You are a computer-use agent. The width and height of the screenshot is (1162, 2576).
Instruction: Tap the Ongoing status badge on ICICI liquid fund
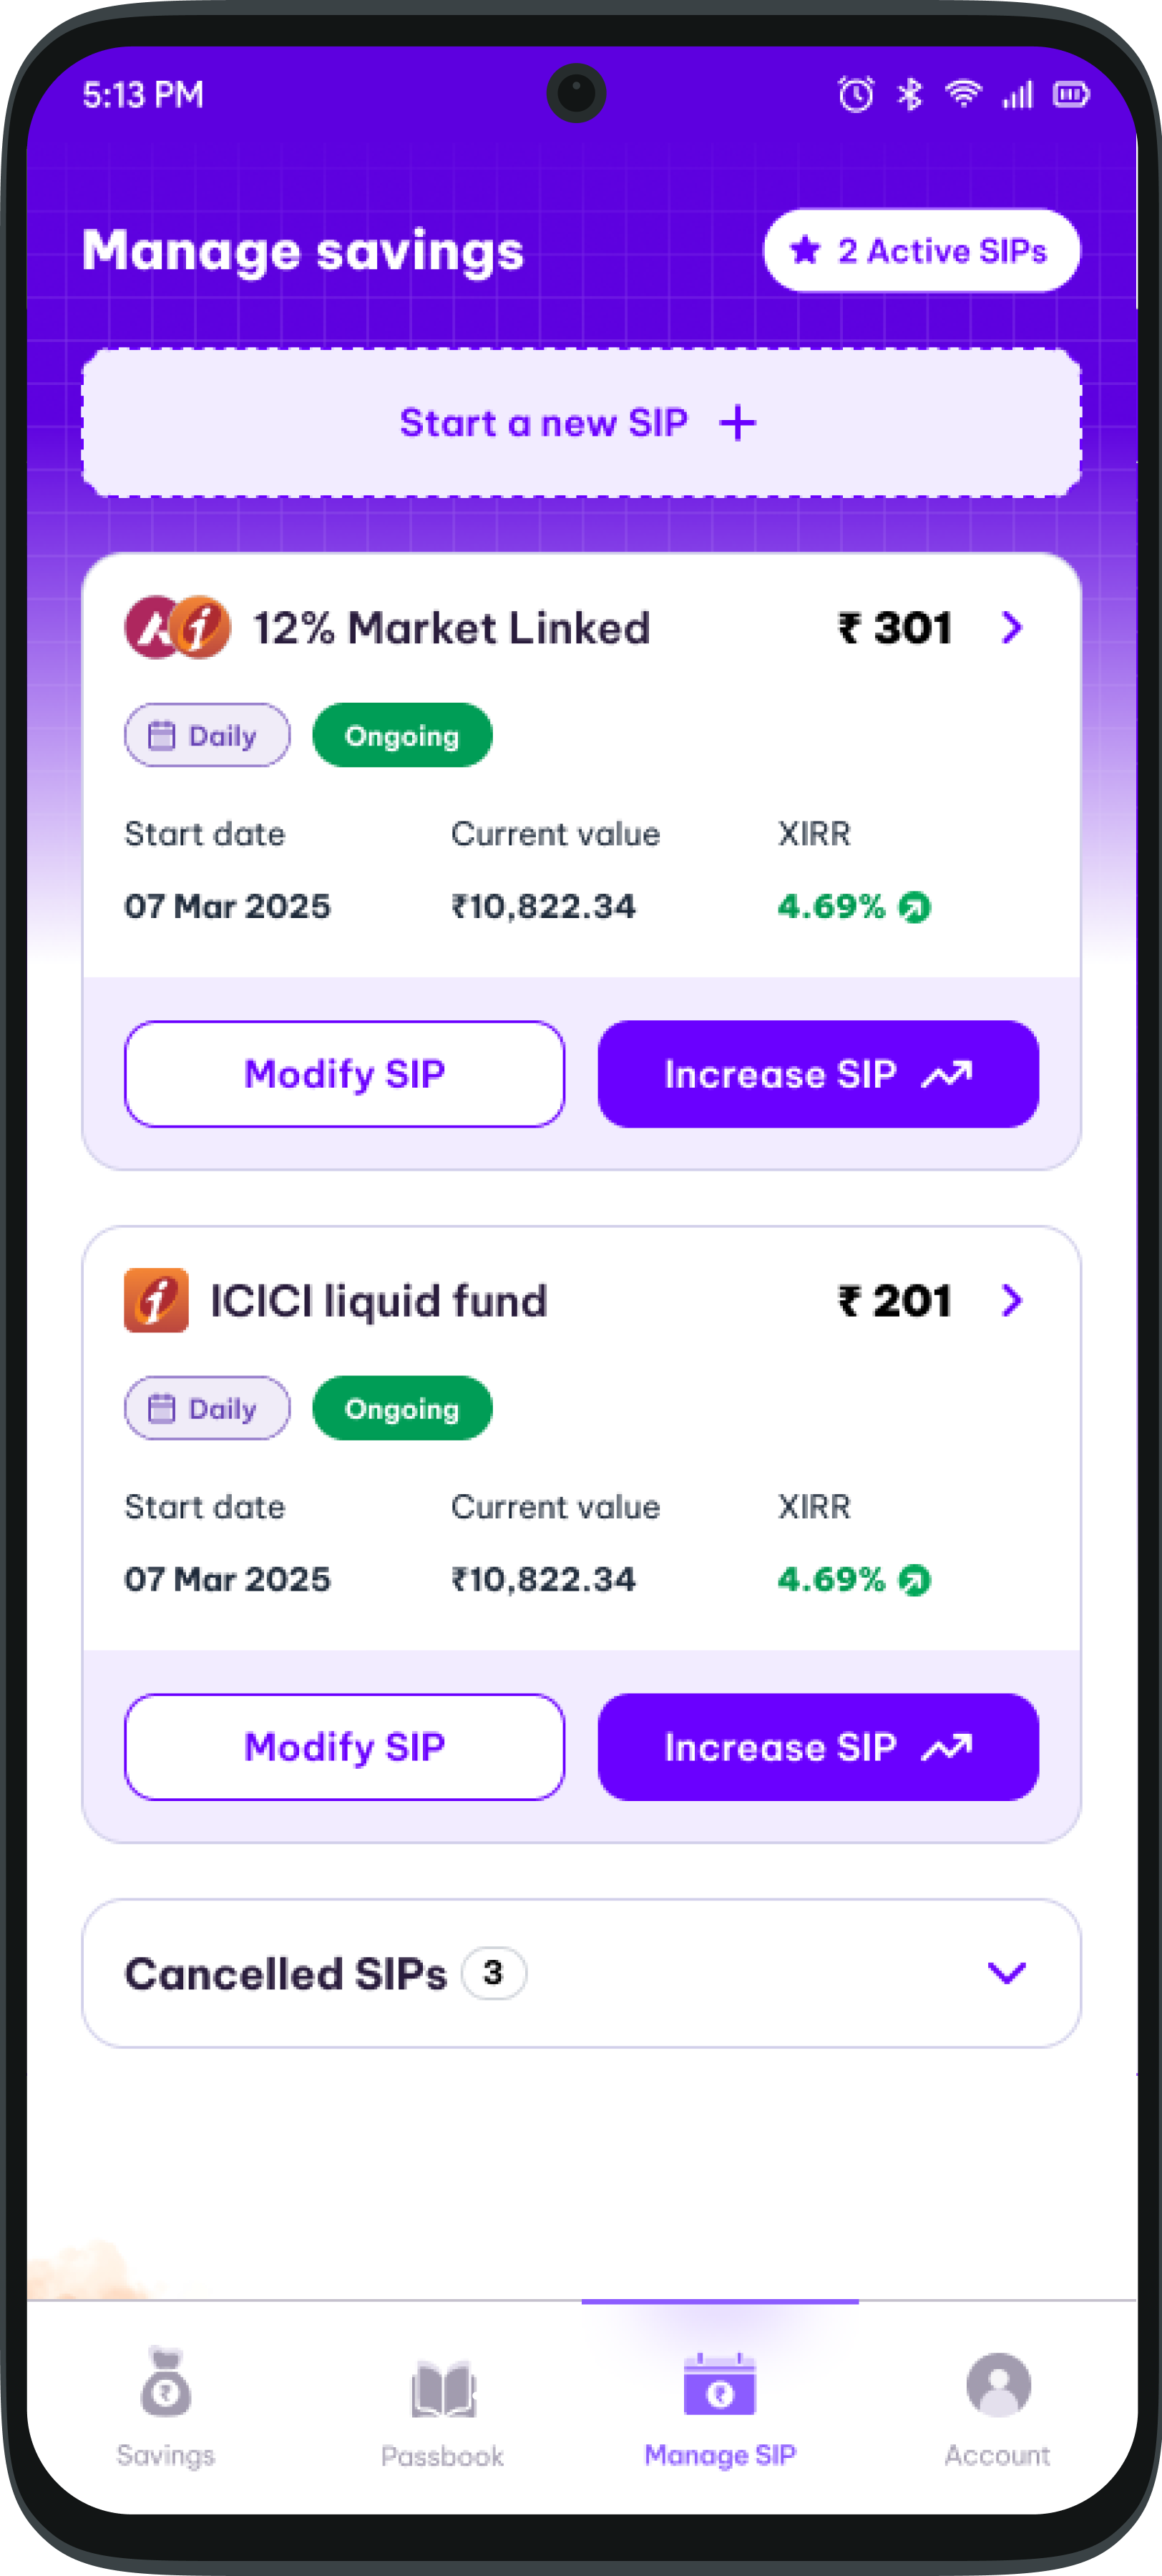click(402, 1407)
